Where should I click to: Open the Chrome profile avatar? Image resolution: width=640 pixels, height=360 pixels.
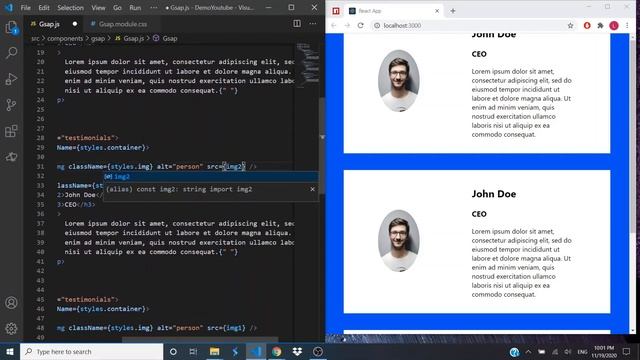coord(614,25)
